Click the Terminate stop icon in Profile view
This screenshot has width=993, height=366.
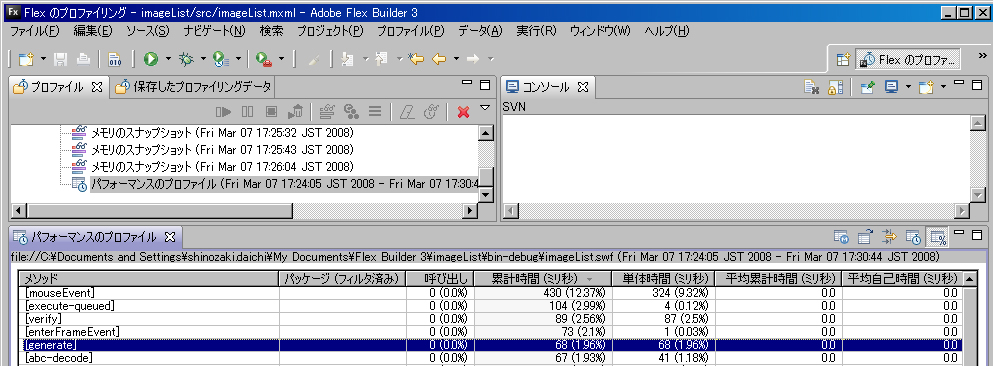(x=271, y=112)
